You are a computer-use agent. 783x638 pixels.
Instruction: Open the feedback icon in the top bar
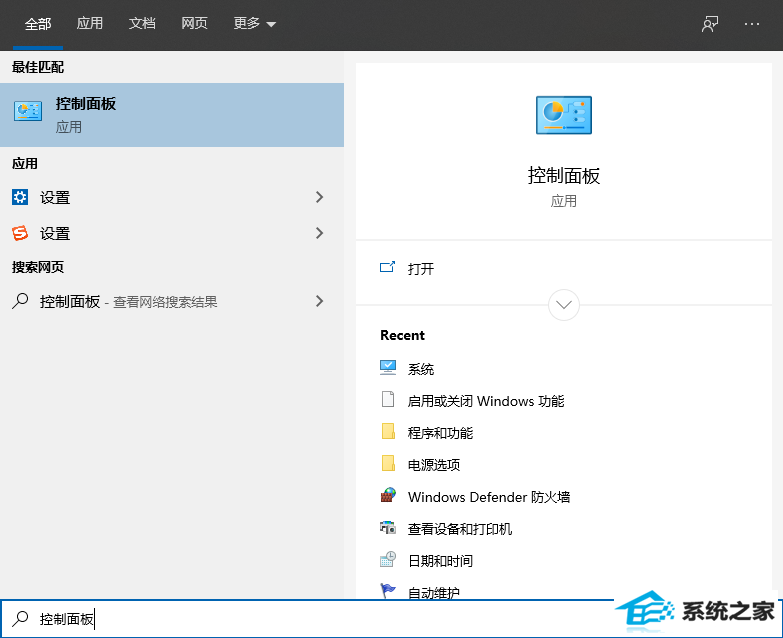[x=710, y=23]
